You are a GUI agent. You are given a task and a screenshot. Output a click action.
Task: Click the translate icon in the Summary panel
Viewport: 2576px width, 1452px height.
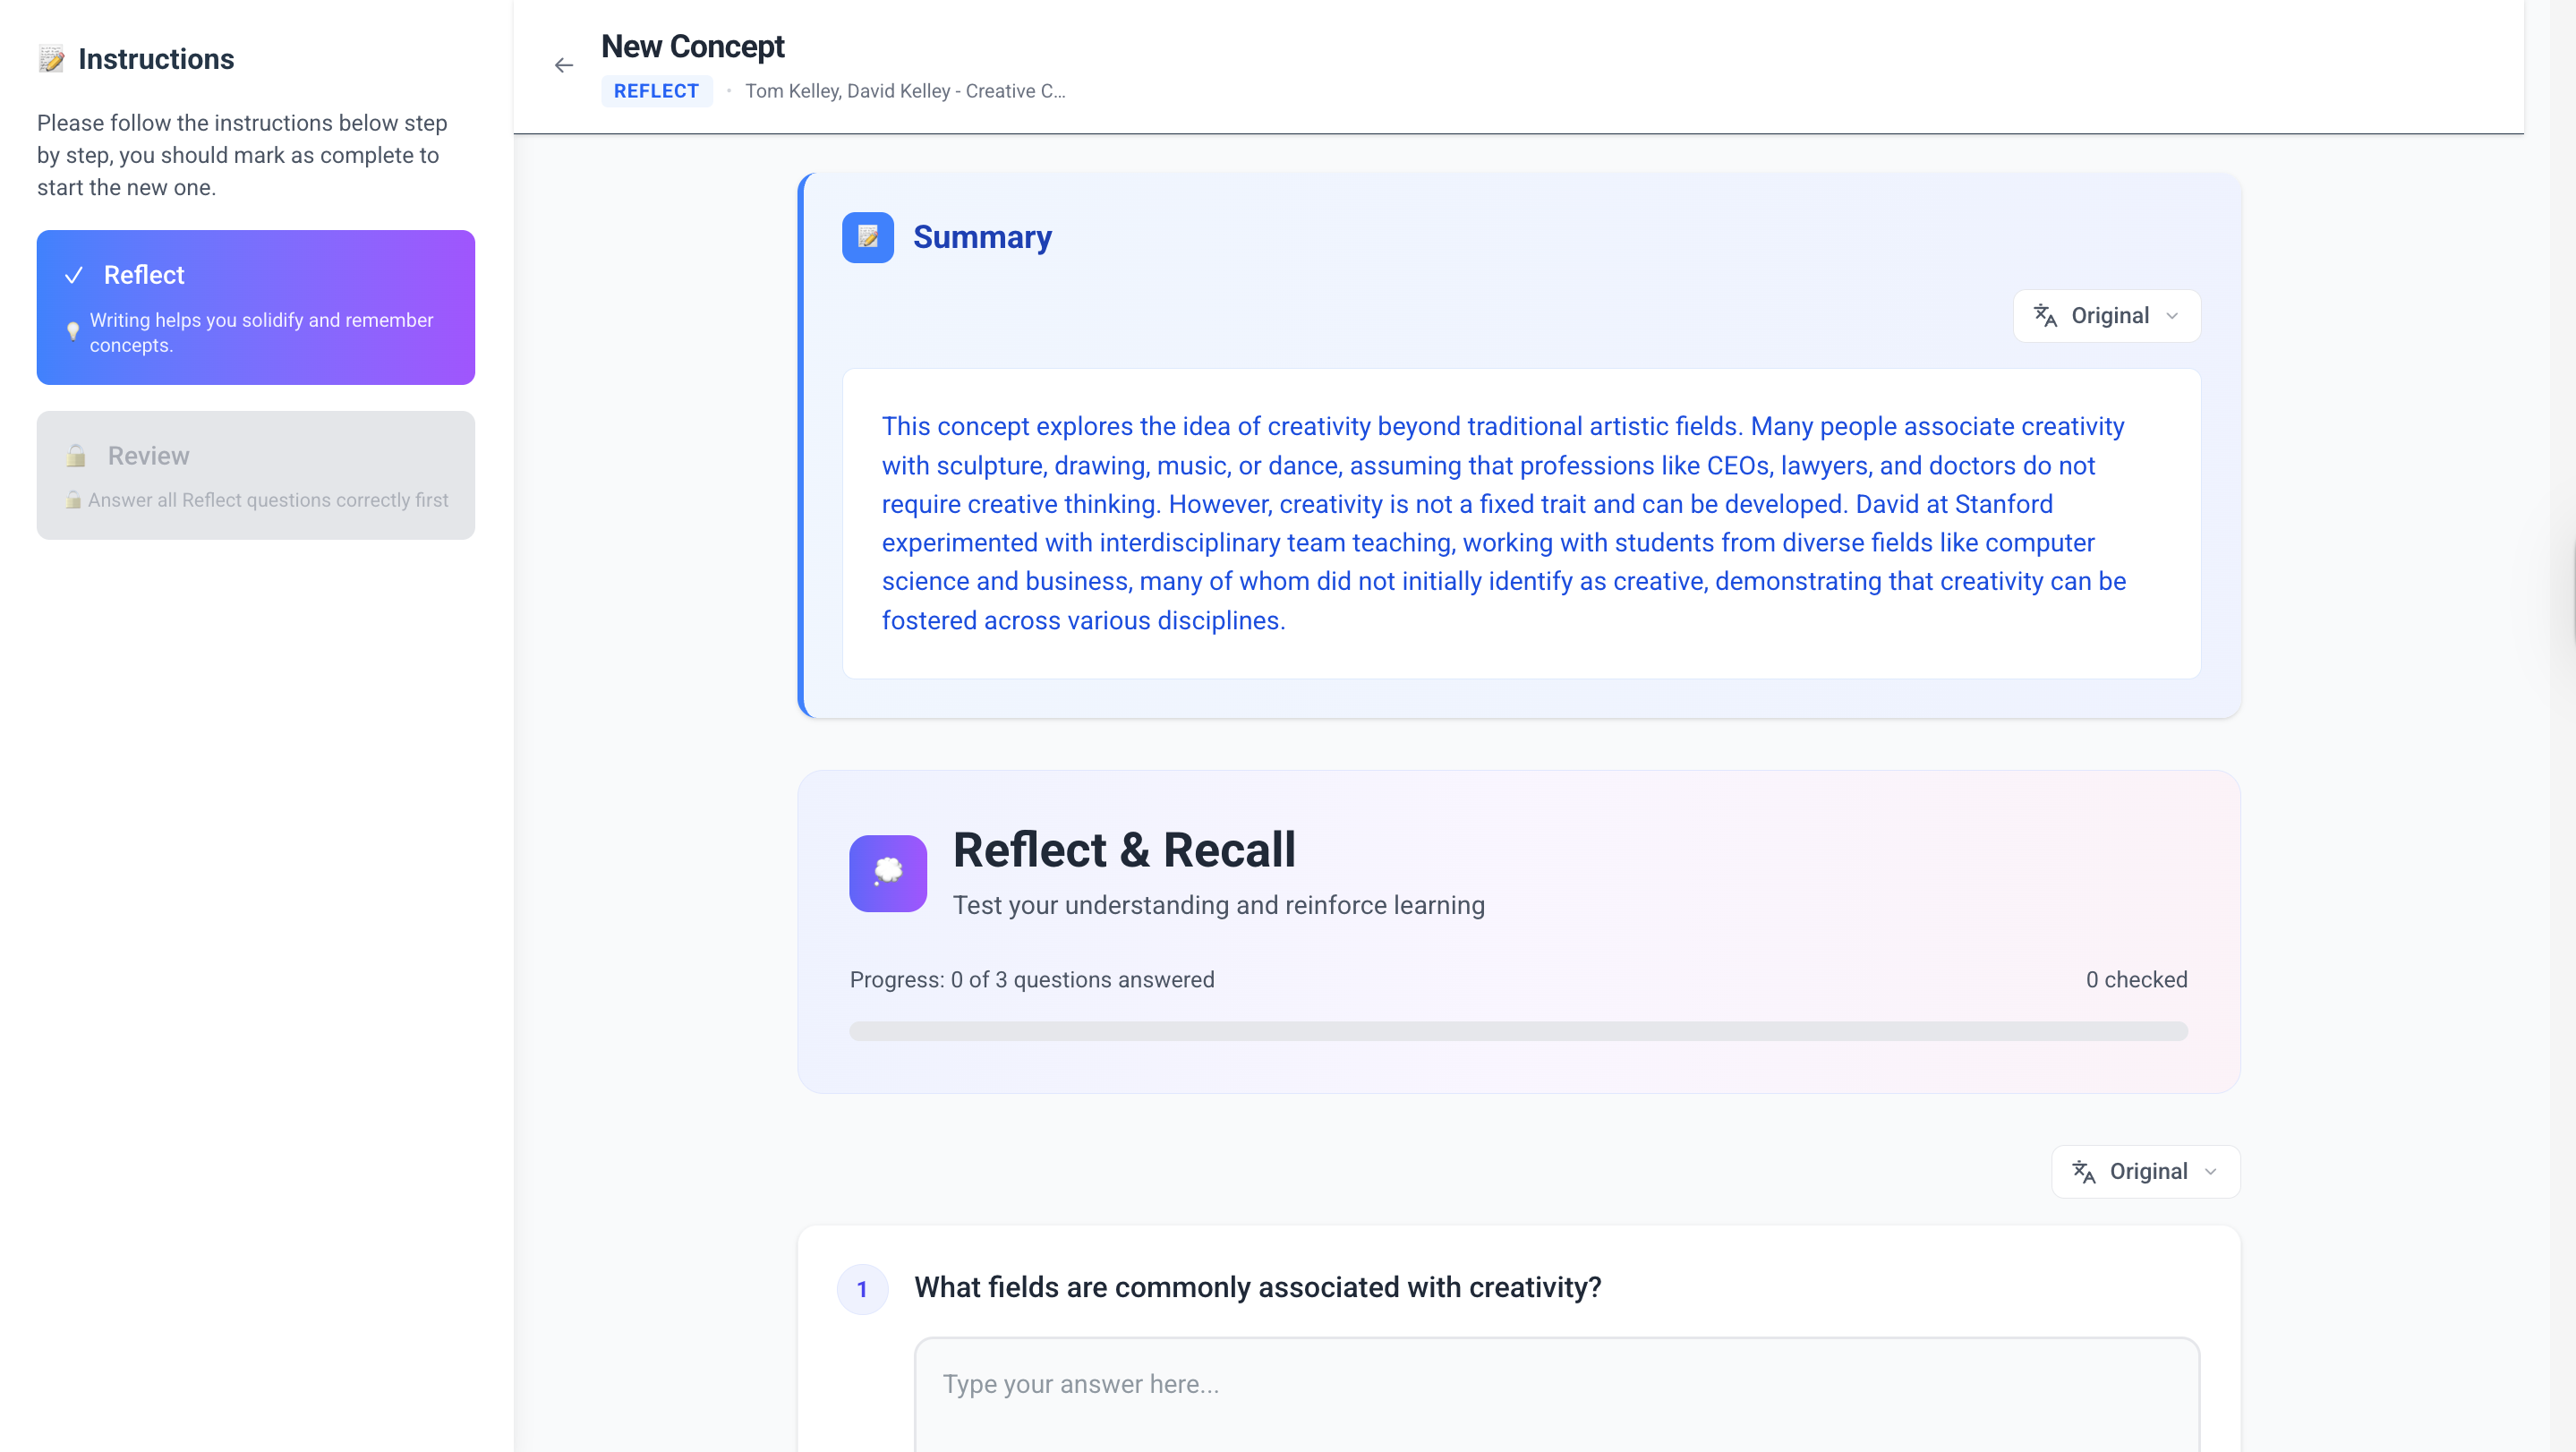click(2044, 315)
